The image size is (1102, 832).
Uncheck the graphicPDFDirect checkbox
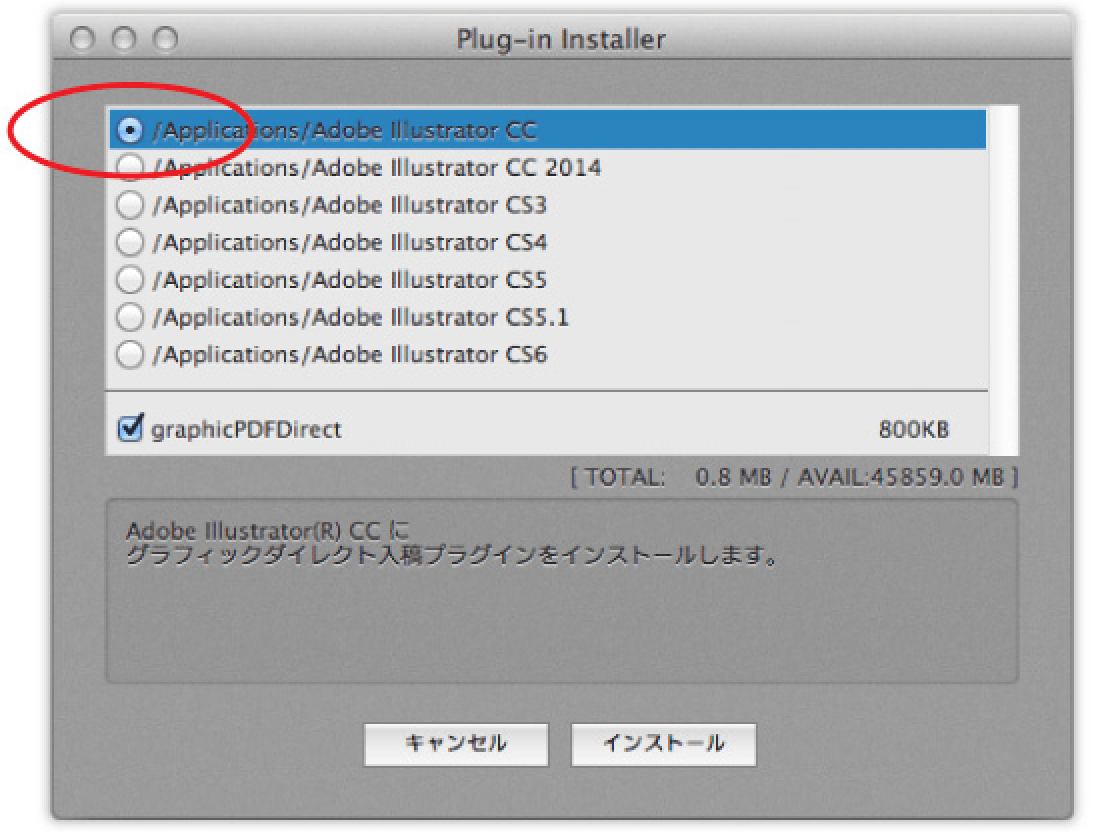tap(131, 429)
